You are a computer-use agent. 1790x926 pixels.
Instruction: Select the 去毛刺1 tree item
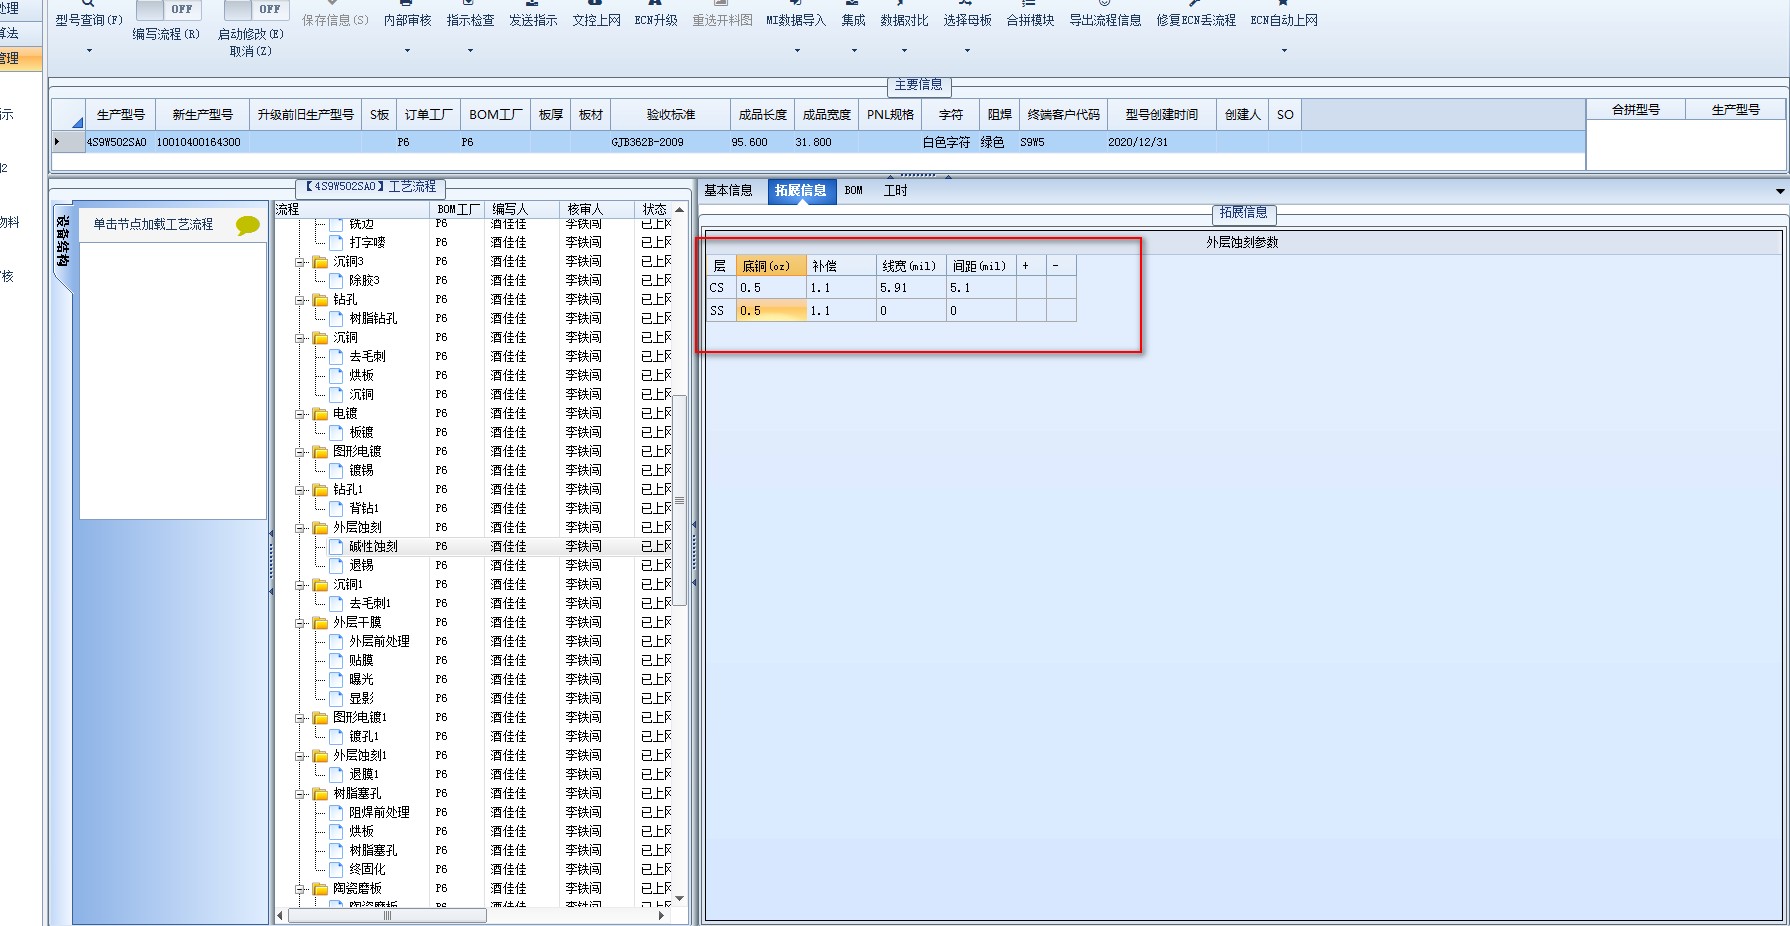point(370,604)
